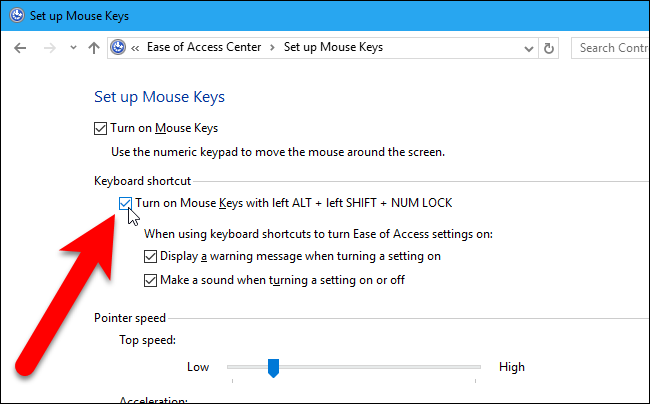Image resolution: width=650 pixels, height=404 pixels.
Task: Toggle Make a sound when turning setting on
Action: [151, 280]
